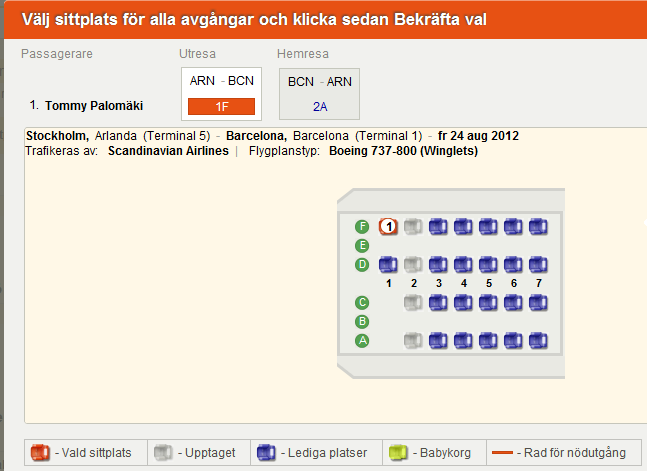
Task: Choose free seat 5D
Action: click(x=488, y=264)
